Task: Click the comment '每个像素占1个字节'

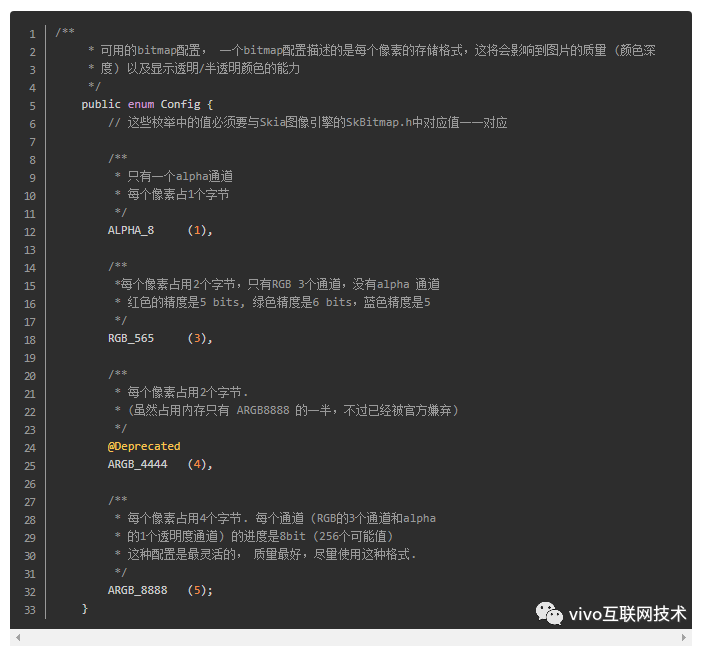Action: [172, 195]
